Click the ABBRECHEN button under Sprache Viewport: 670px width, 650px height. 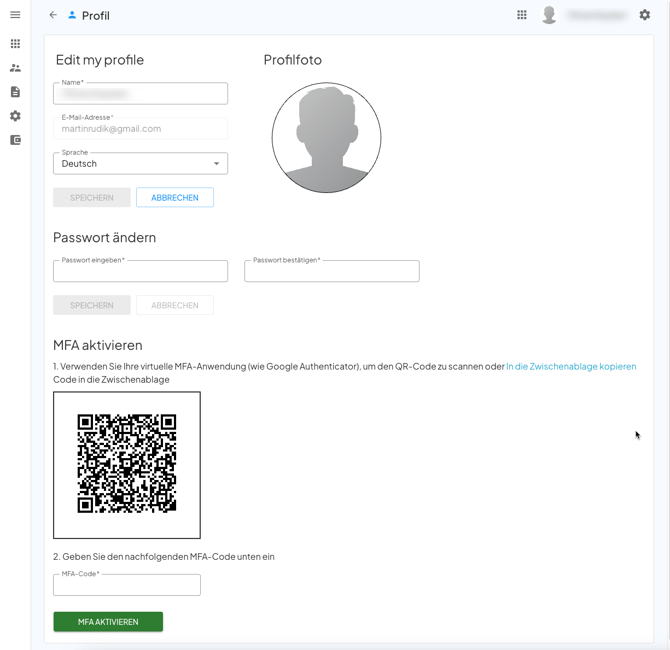[175, 198]
